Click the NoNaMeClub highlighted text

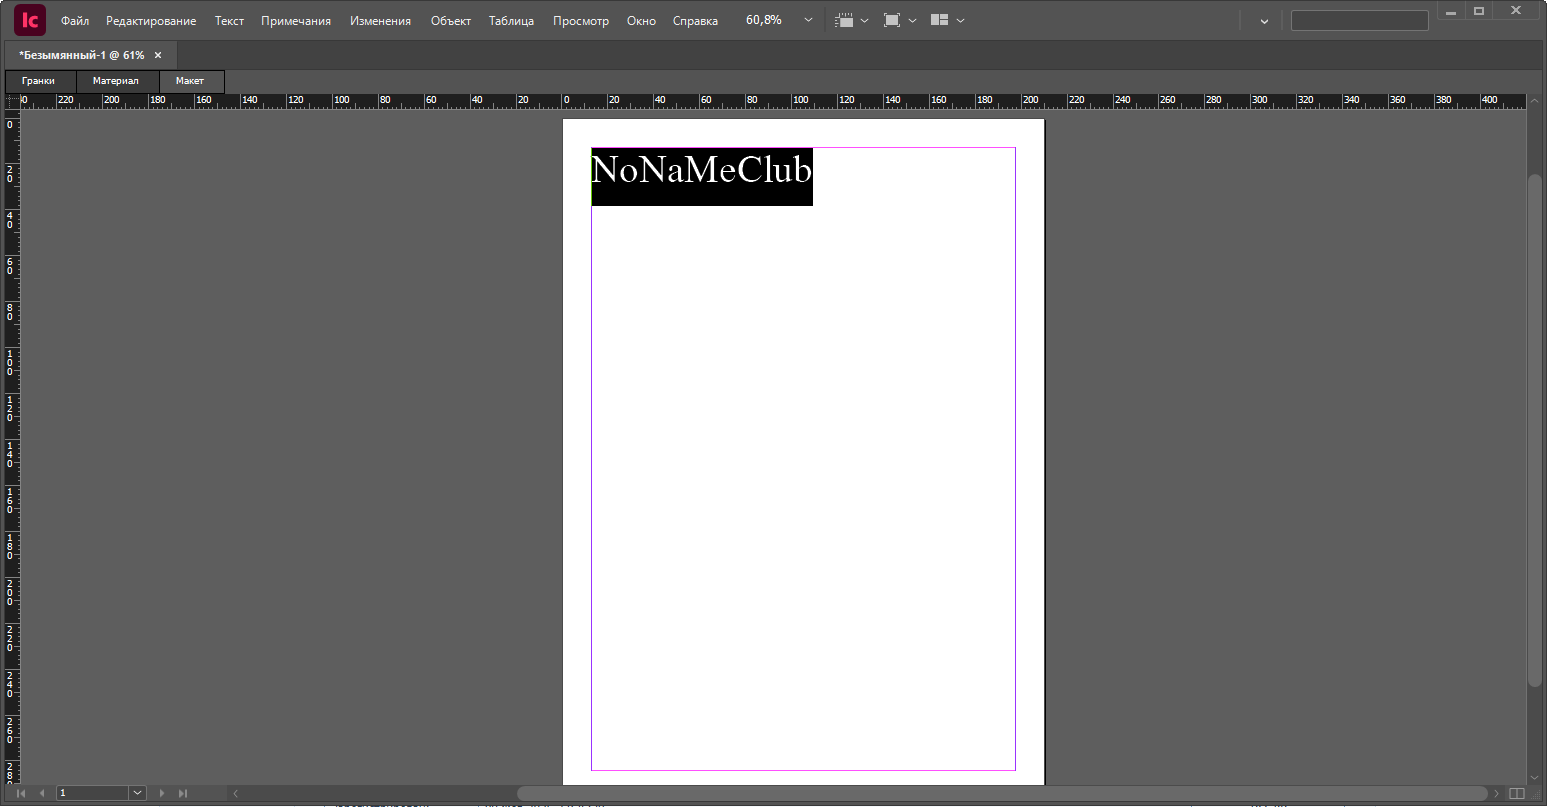coord(701,172)
